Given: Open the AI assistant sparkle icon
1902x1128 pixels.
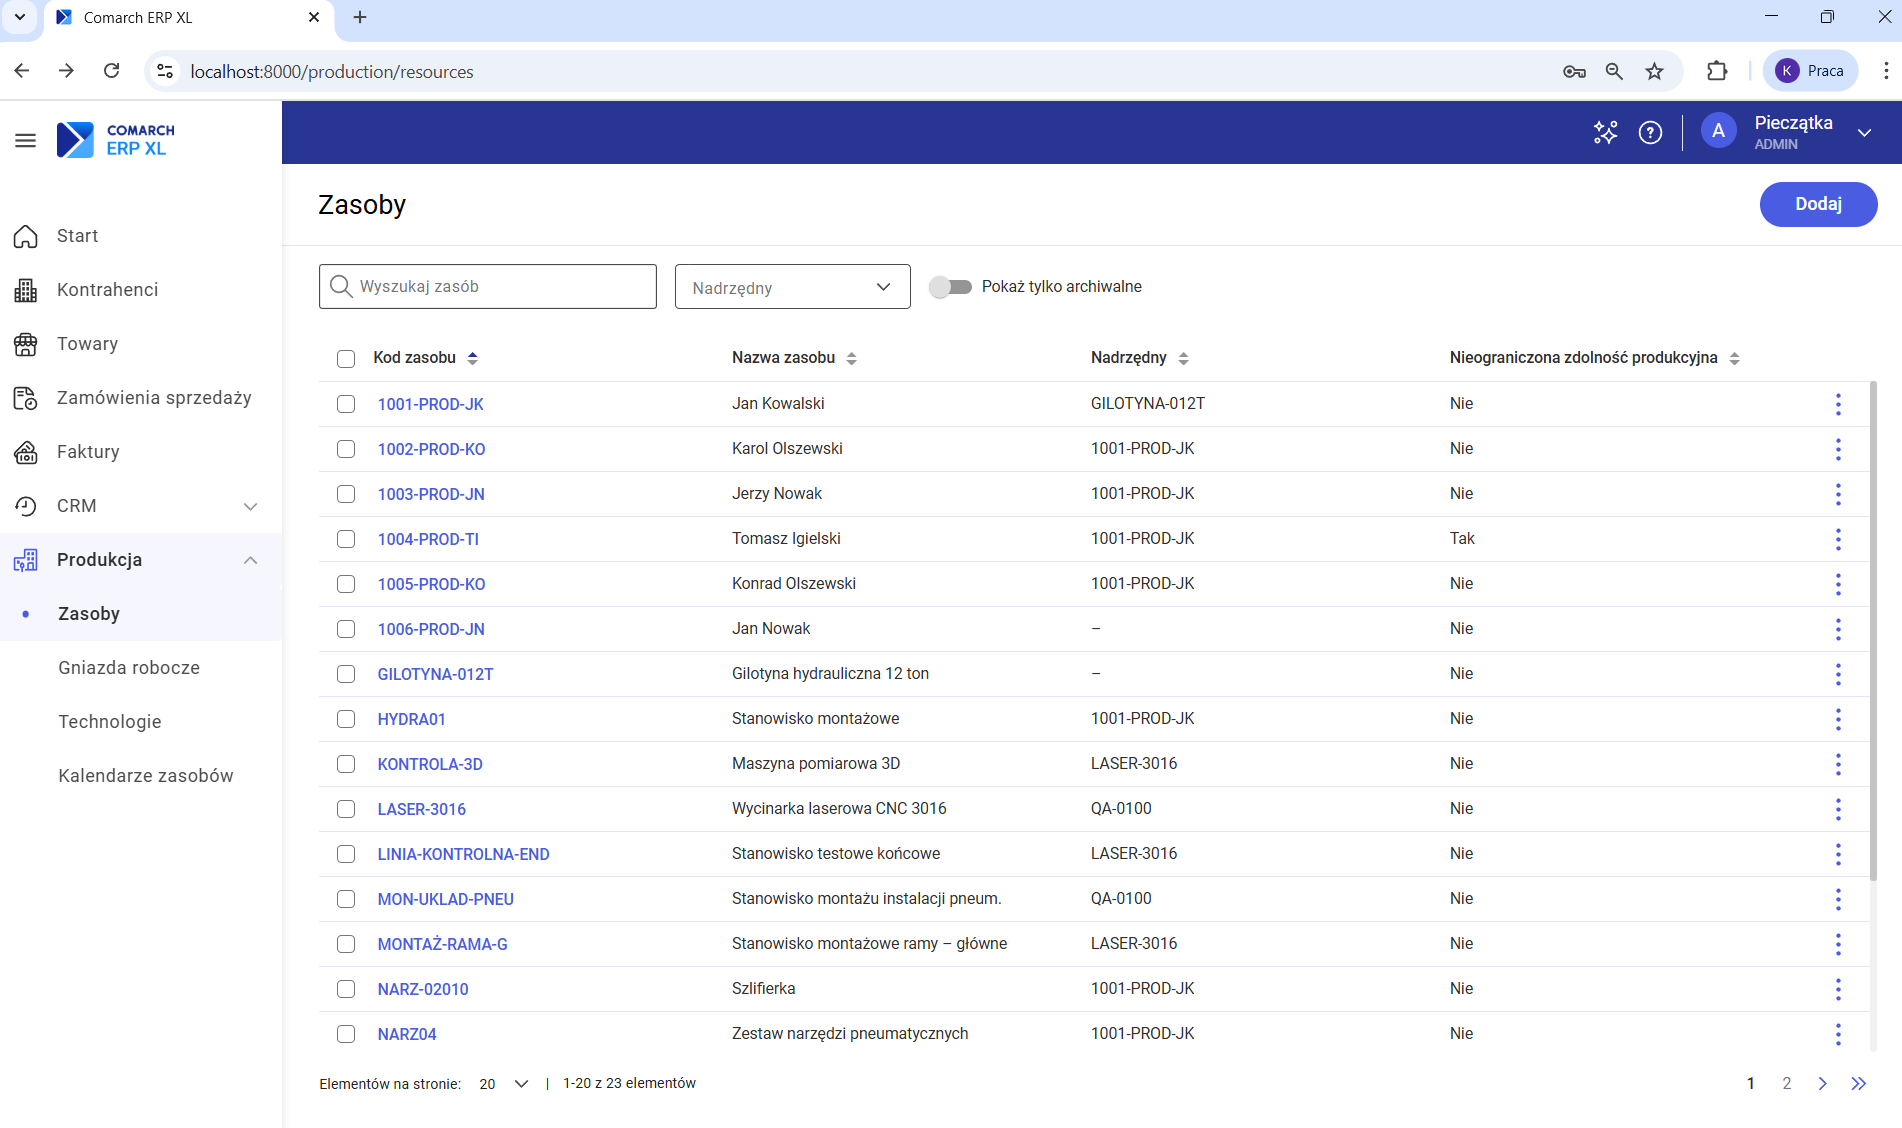Looking at the screenshot, I should pyautogui.click(x=1605, y=132).
